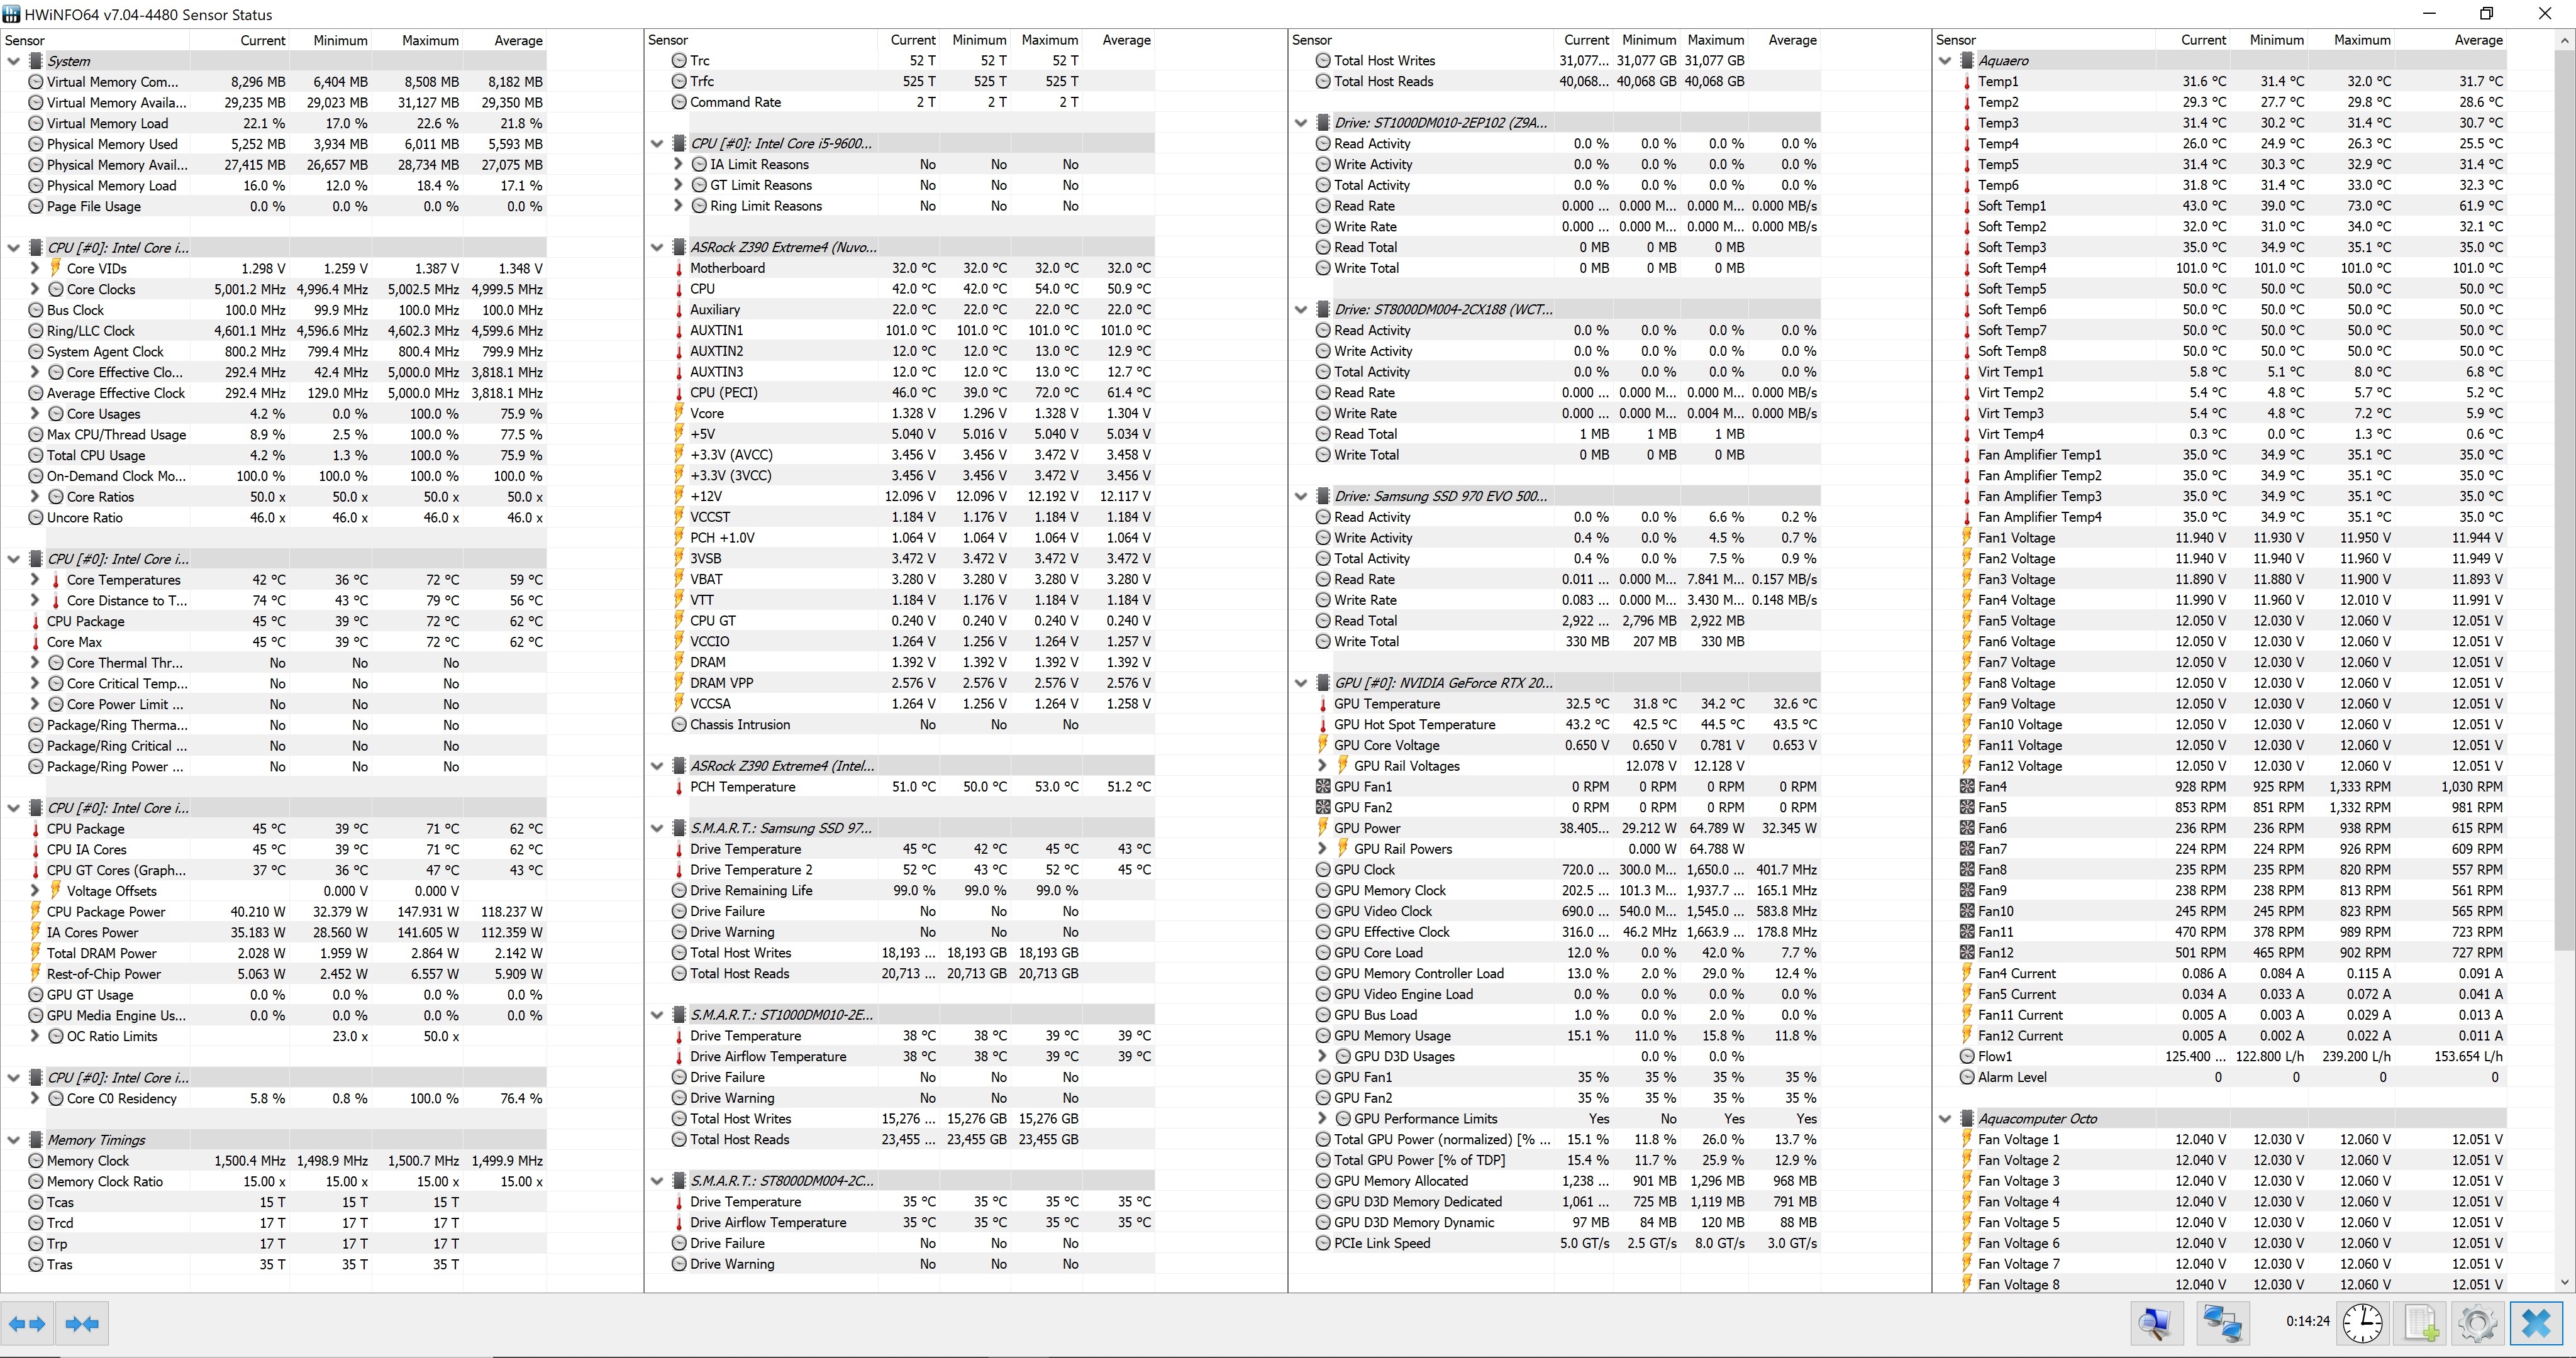This screenshot has width=2576, height=1358.
Task: Select the CPU Package Power row
Action: coord(106,912)
